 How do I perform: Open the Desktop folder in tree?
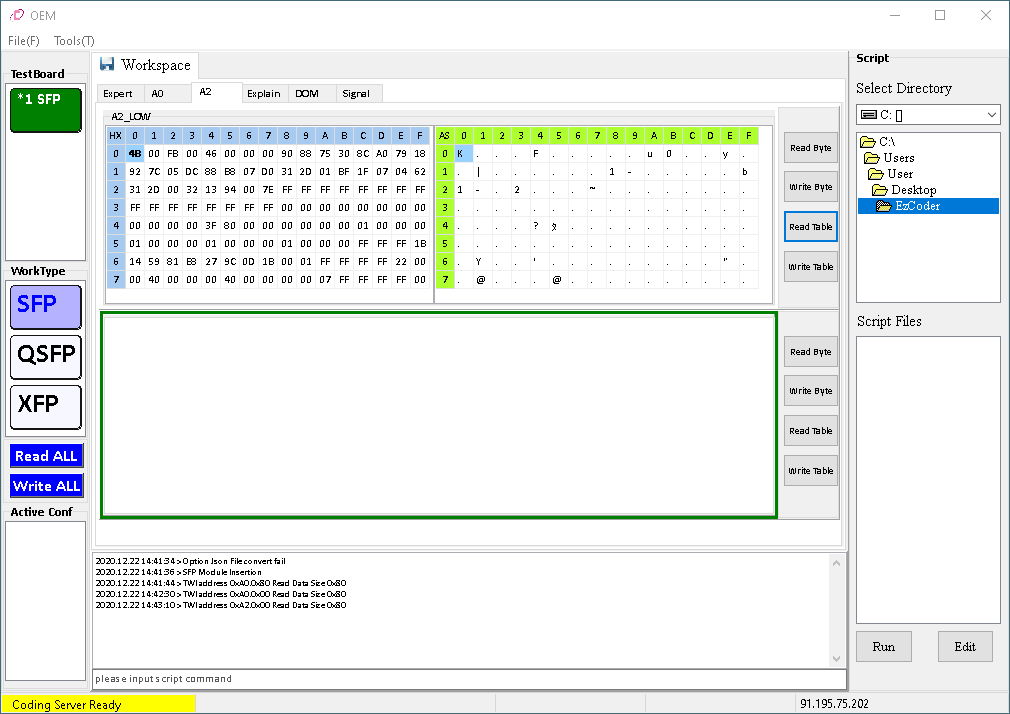click(913, 190)
